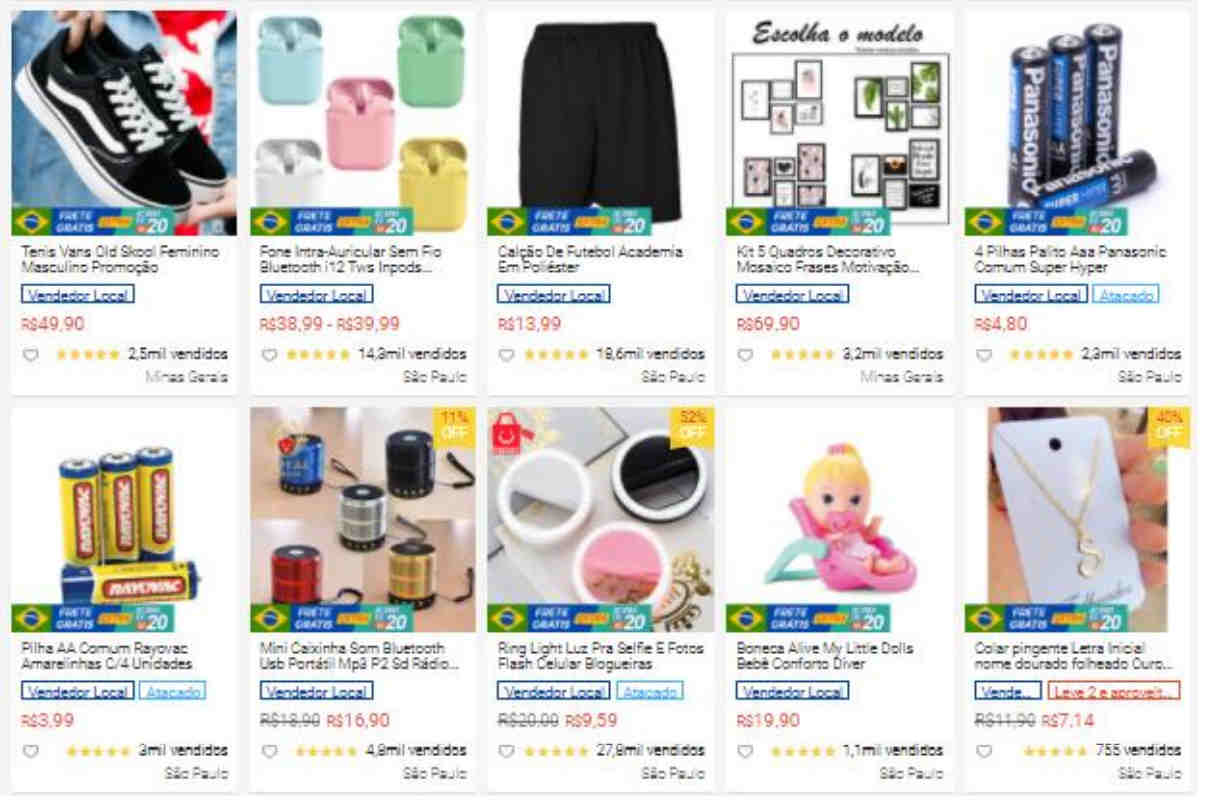
Task: Favorite the 4 Pilhas Palito Panasonic heart
Action: click(983, 354)
